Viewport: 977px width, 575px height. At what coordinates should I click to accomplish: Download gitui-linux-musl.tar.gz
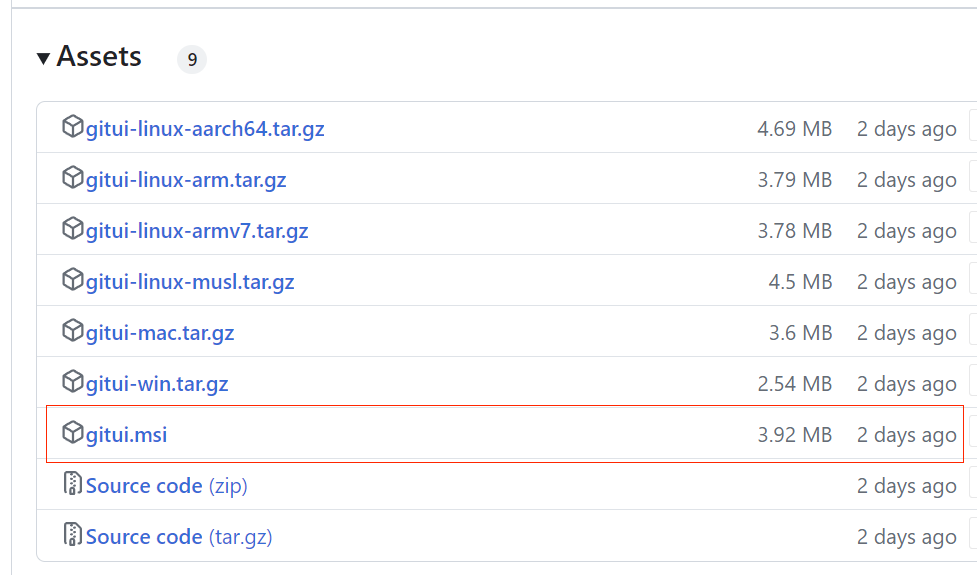190,282
